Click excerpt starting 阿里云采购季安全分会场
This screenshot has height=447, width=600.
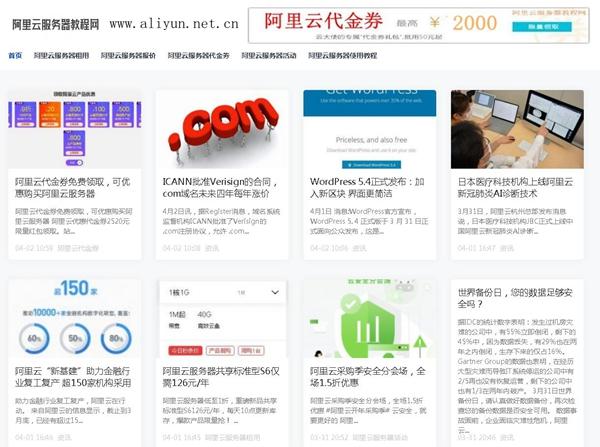[x=368, y=411]
